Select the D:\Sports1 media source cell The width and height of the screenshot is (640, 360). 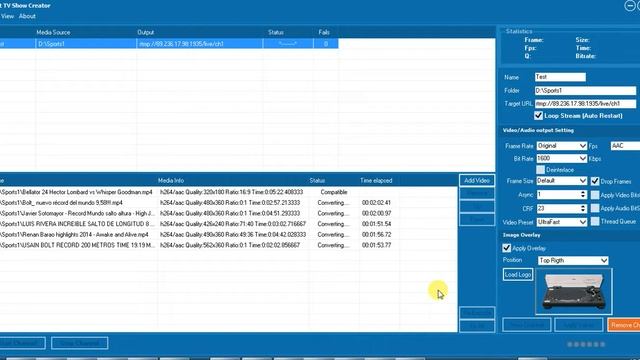click(86, 44)
